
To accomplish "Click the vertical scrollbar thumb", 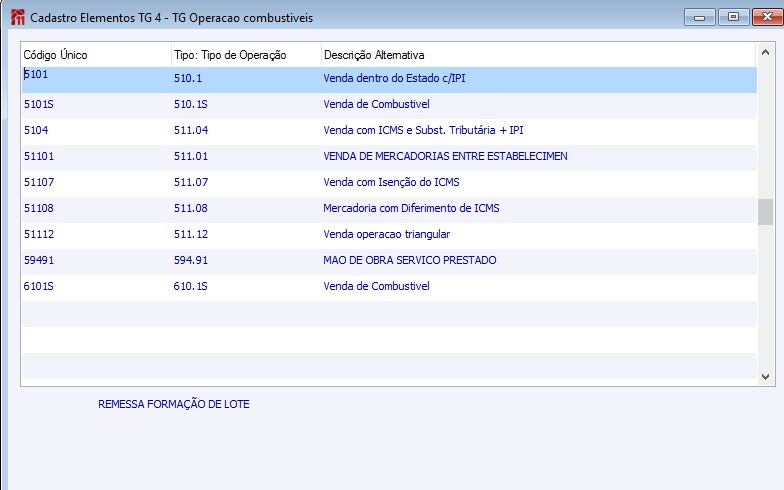I will pos(765,212).
